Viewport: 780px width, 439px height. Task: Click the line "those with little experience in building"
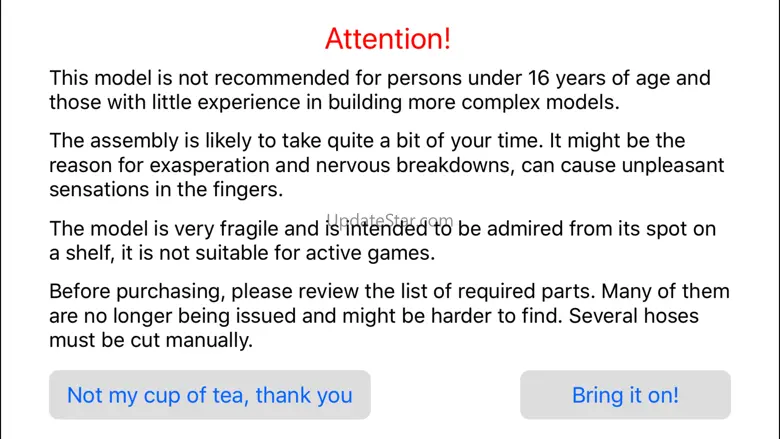(334, 102)
